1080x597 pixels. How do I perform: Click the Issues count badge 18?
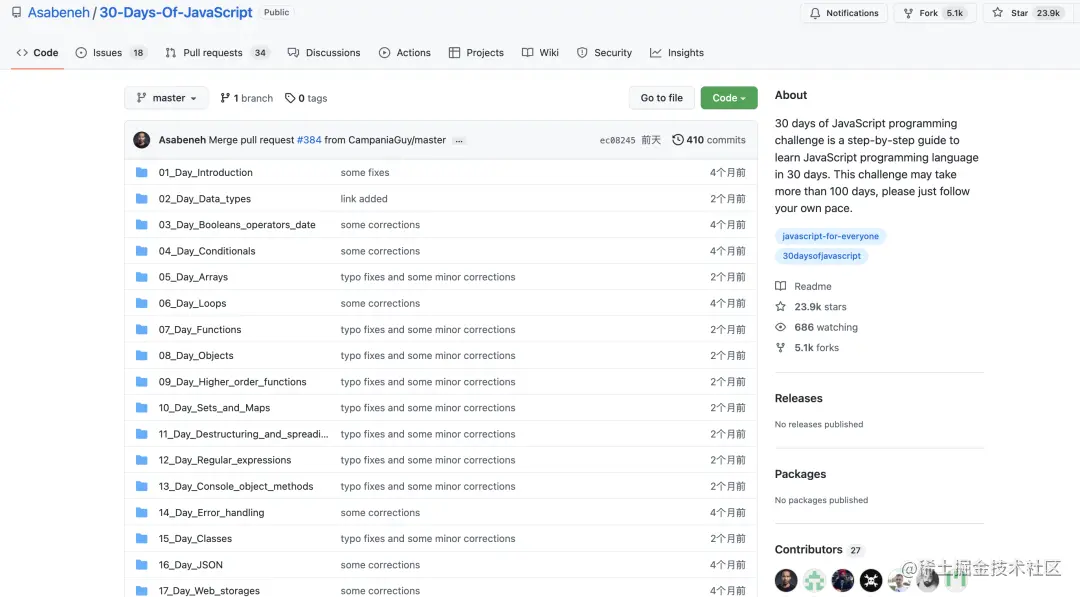pos(138,53)
